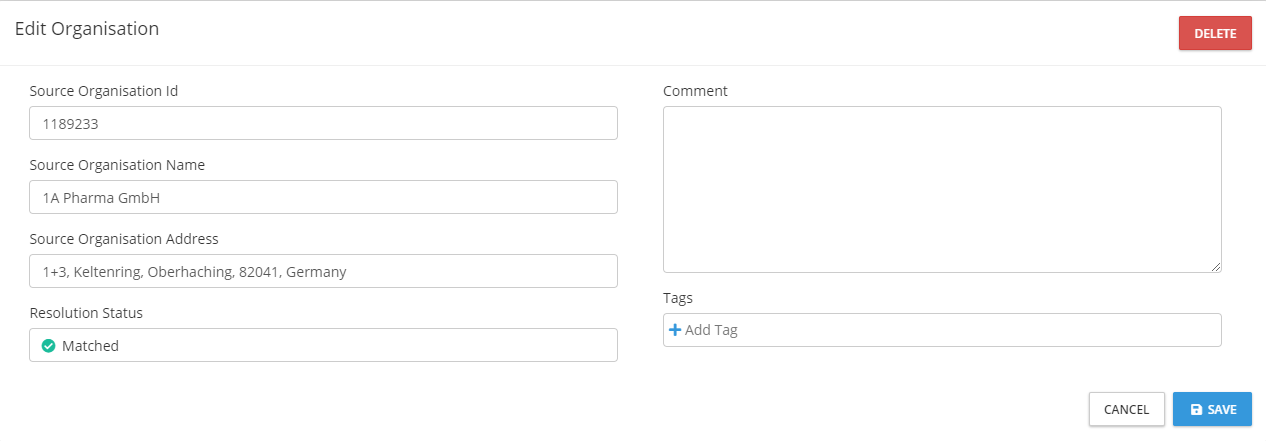
Task: Click inside the Comment text area
Action: point(941,189)
